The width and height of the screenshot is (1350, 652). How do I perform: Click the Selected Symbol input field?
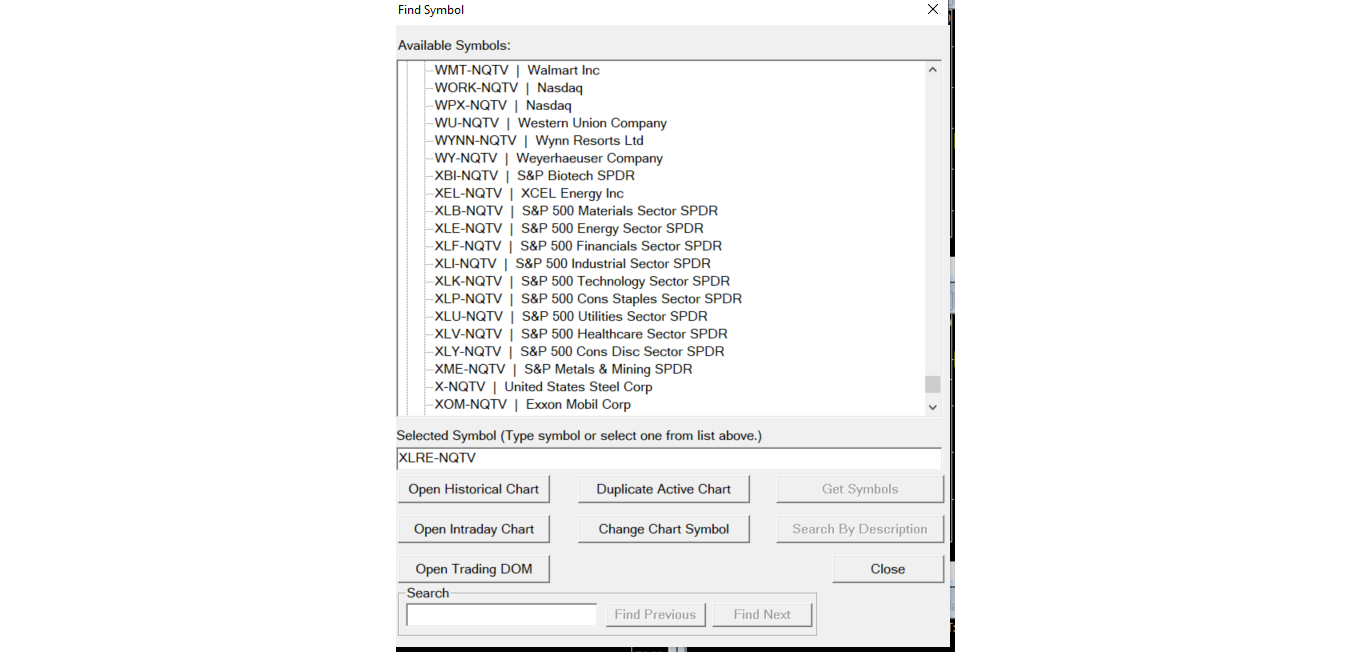tap(669, 458)
